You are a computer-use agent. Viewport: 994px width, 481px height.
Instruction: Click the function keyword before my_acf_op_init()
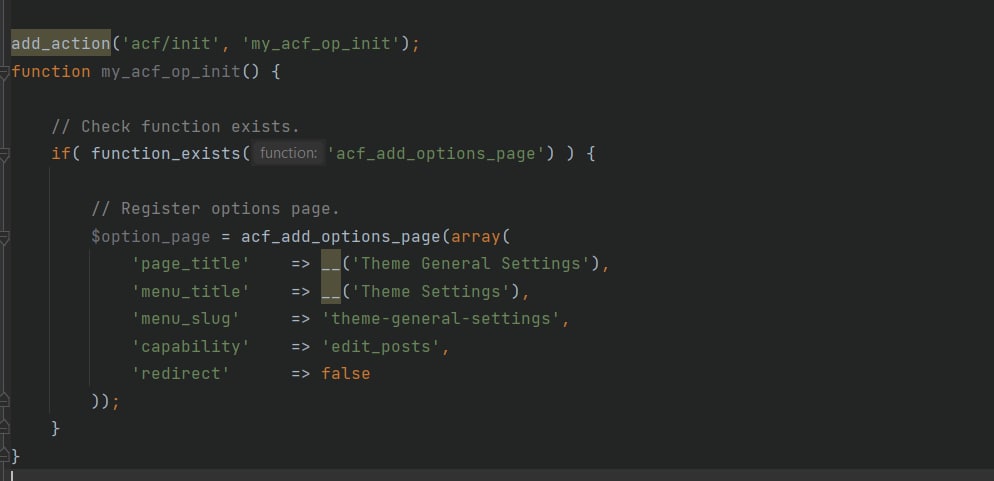pyautogui.click(x=51, y=72)
